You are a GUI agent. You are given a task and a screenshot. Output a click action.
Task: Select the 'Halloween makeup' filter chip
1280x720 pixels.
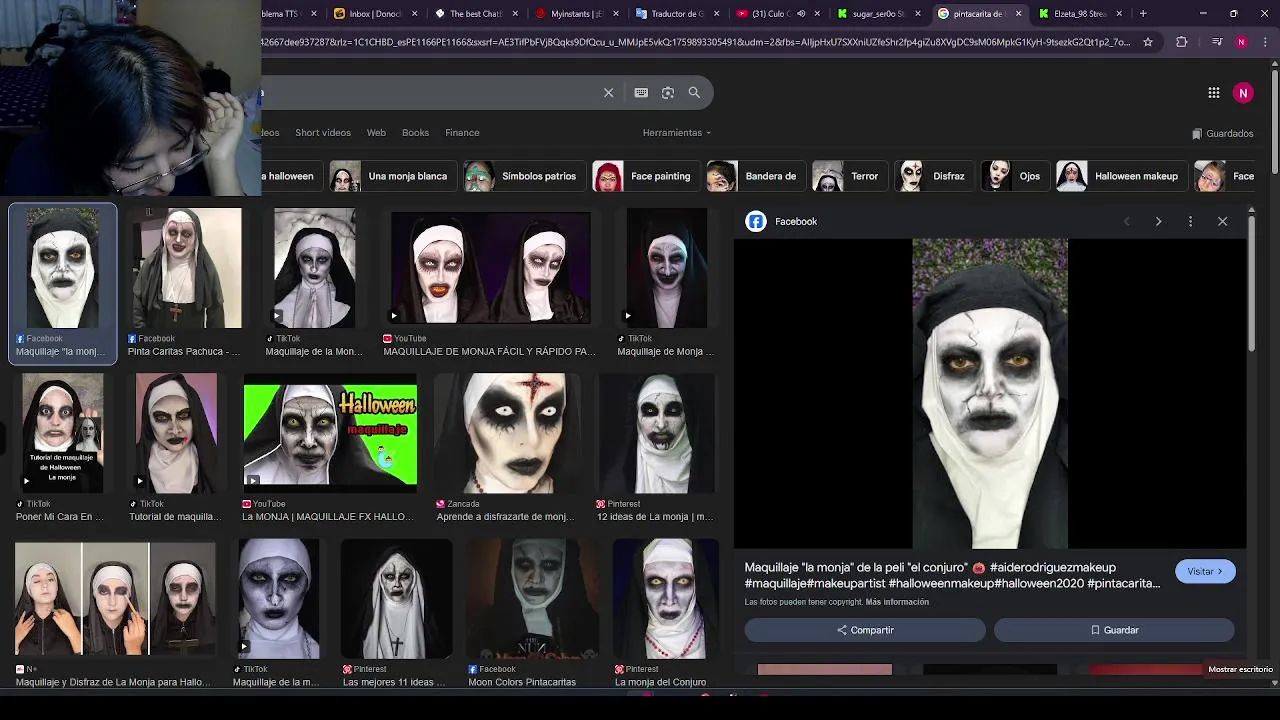click(x=1122, y=176)
